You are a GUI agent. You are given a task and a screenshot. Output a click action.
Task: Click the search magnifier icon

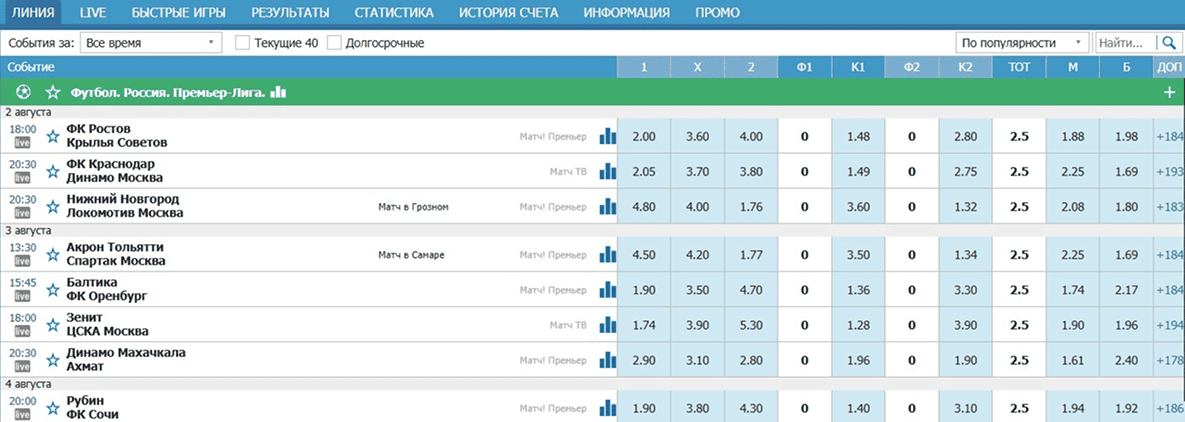click(x=1169, y=43)
